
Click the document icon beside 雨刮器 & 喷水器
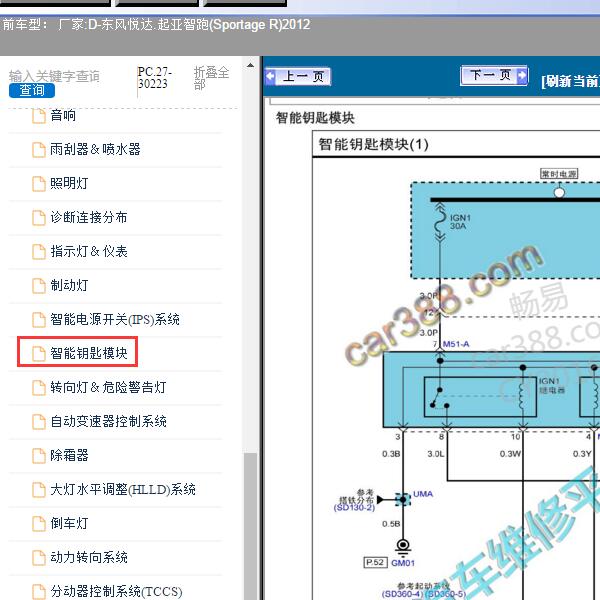39,150
